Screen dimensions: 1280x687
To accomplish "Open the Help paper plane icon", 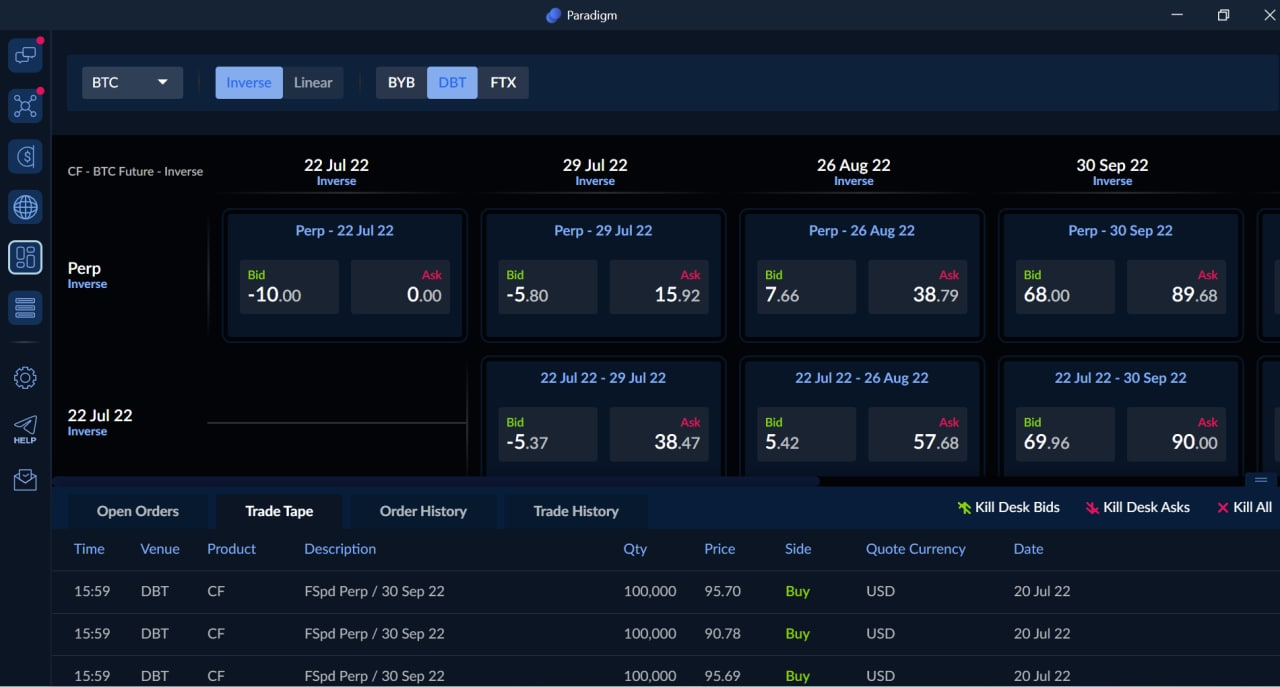I will pos(25,428).
